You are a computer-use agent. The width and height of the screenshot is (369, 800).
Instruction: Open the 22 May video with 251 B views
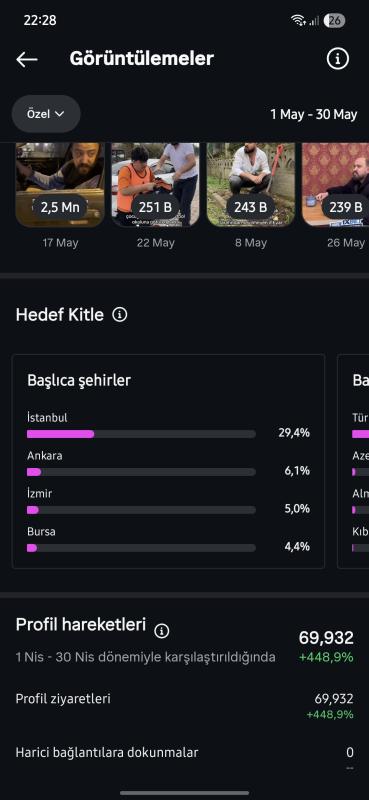click(155, 185)
